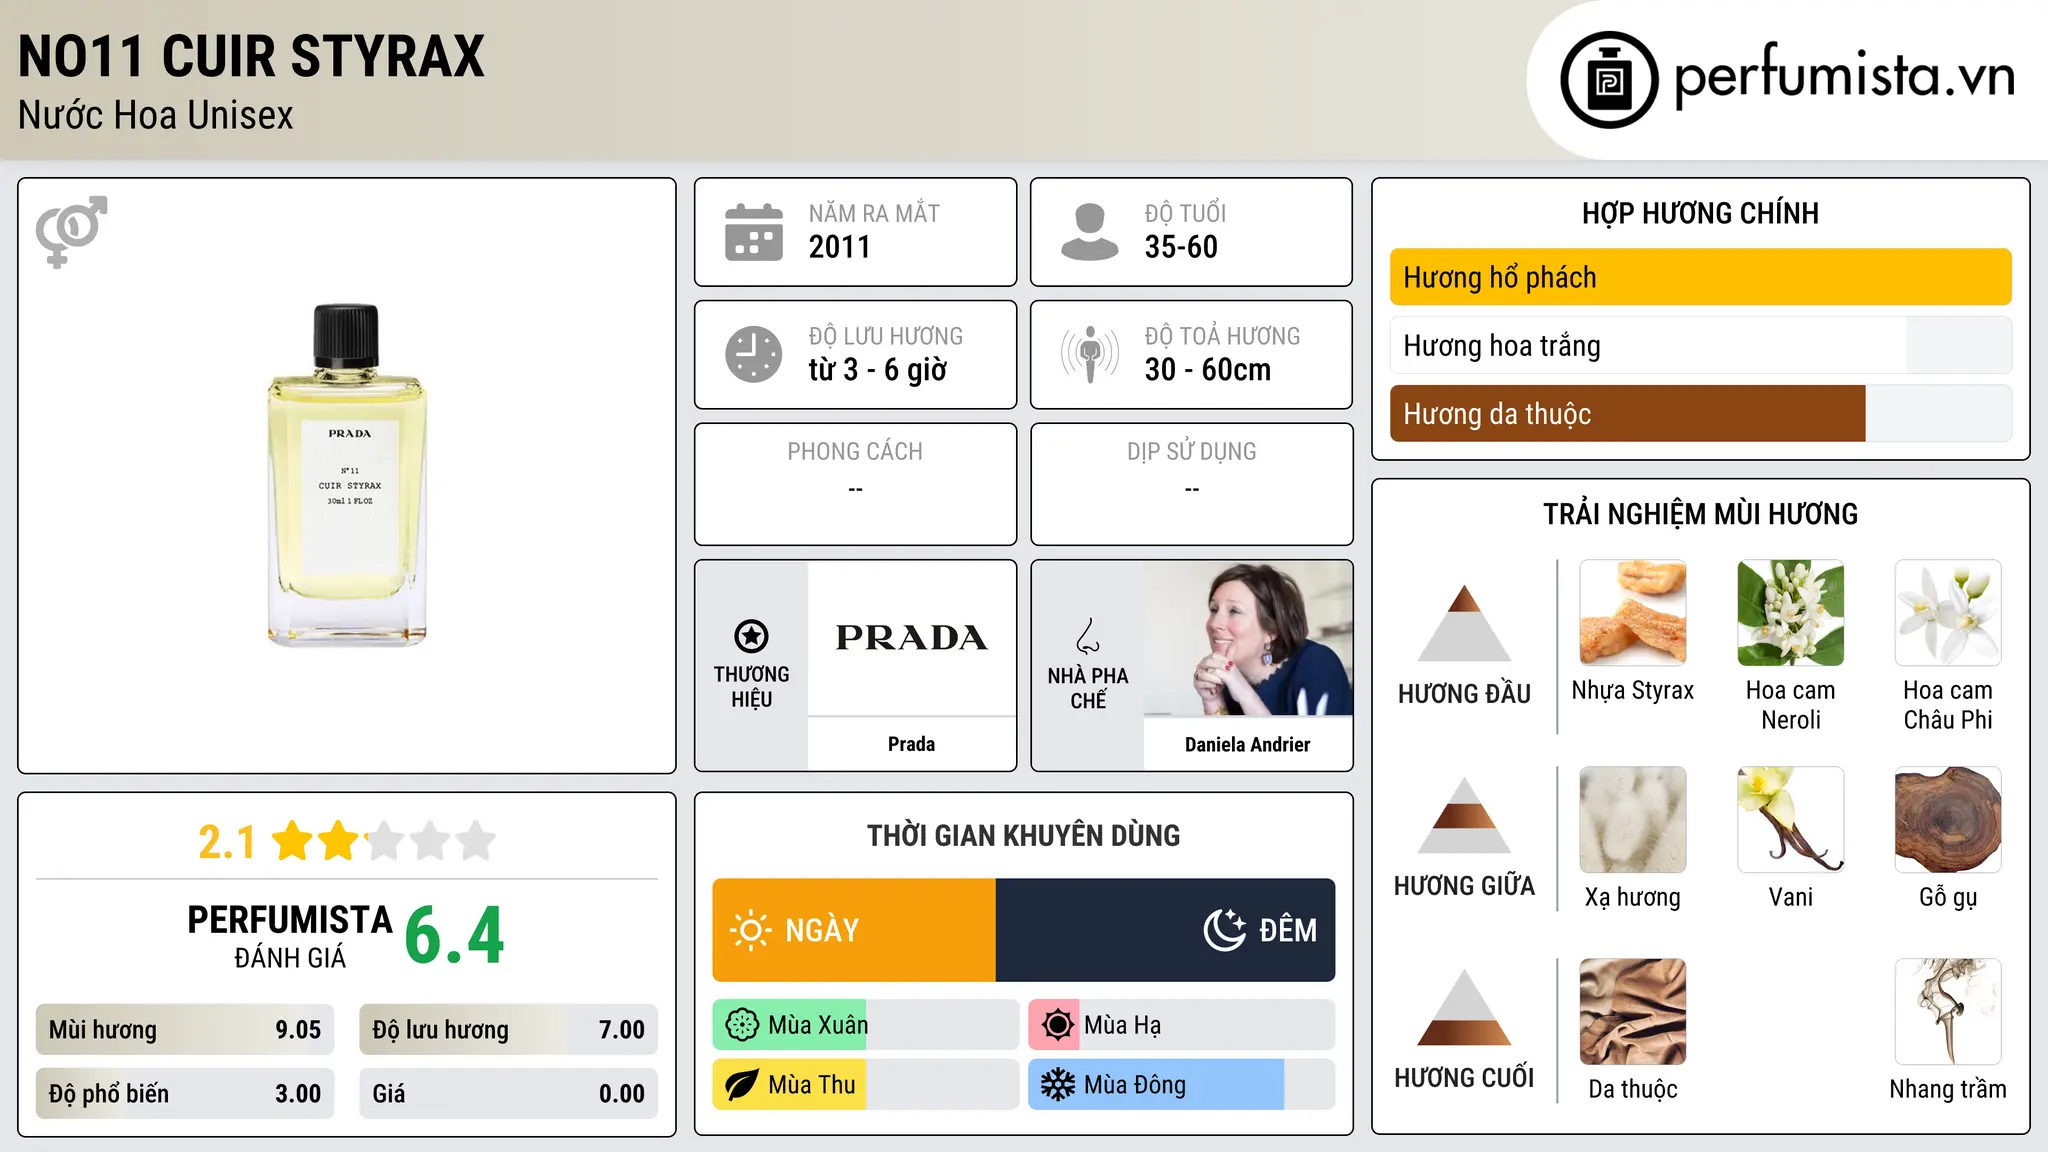Click the launch year value 2011
2048x1152 pixels.
tap(840, 247)
